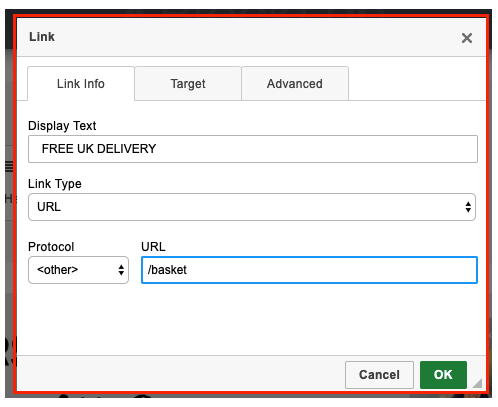
Task: Click the Display Text field containing FREE UK DELIVERY
Action: (253, 149)
